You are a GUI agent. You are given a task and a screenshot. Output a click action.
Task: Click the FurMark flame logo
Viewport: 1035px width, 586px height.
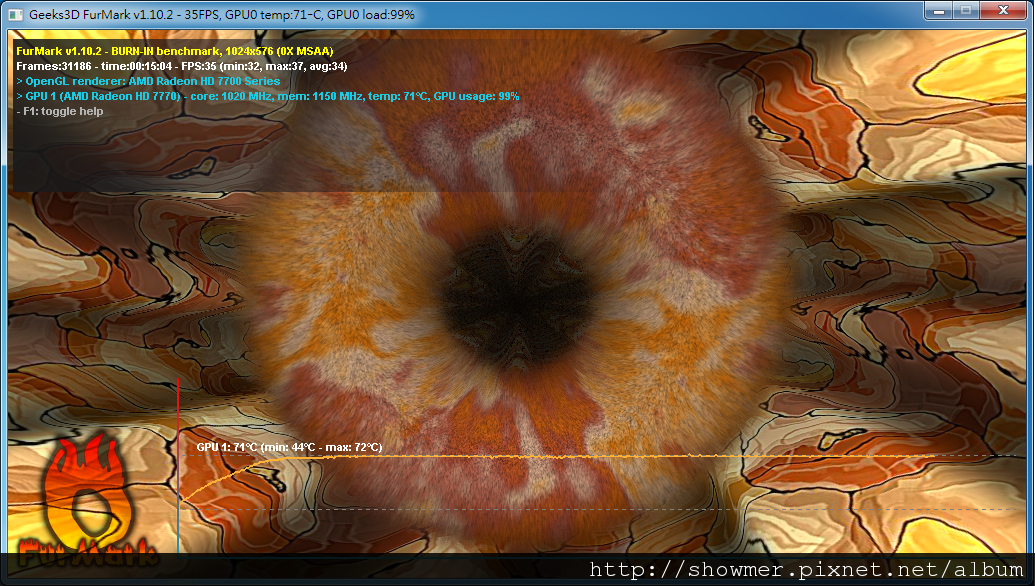click(86, 500)
